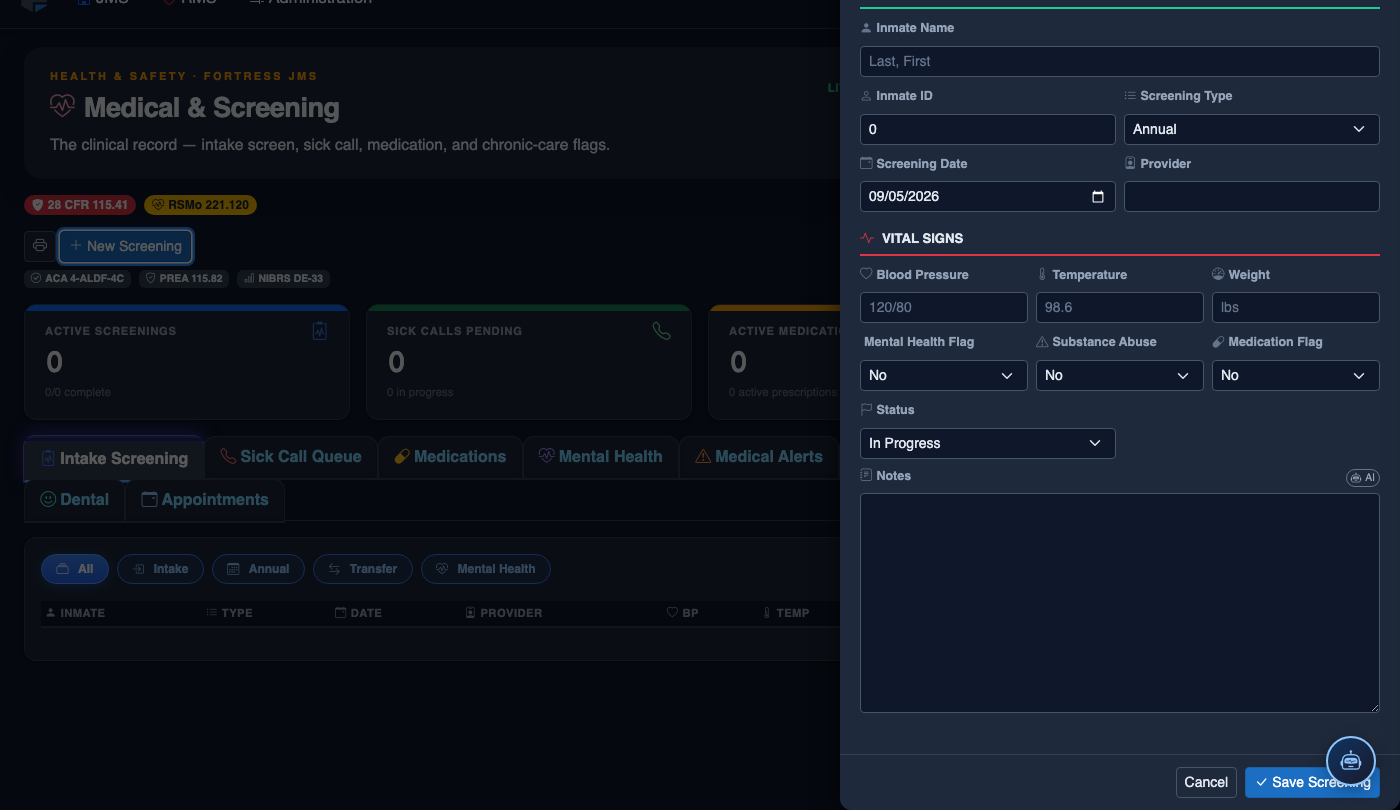The height and width of the screenshot is (810, 1400).
Task: Click the AI badge above Notes
Action: pyautogui.click(x=1362, y=478)
